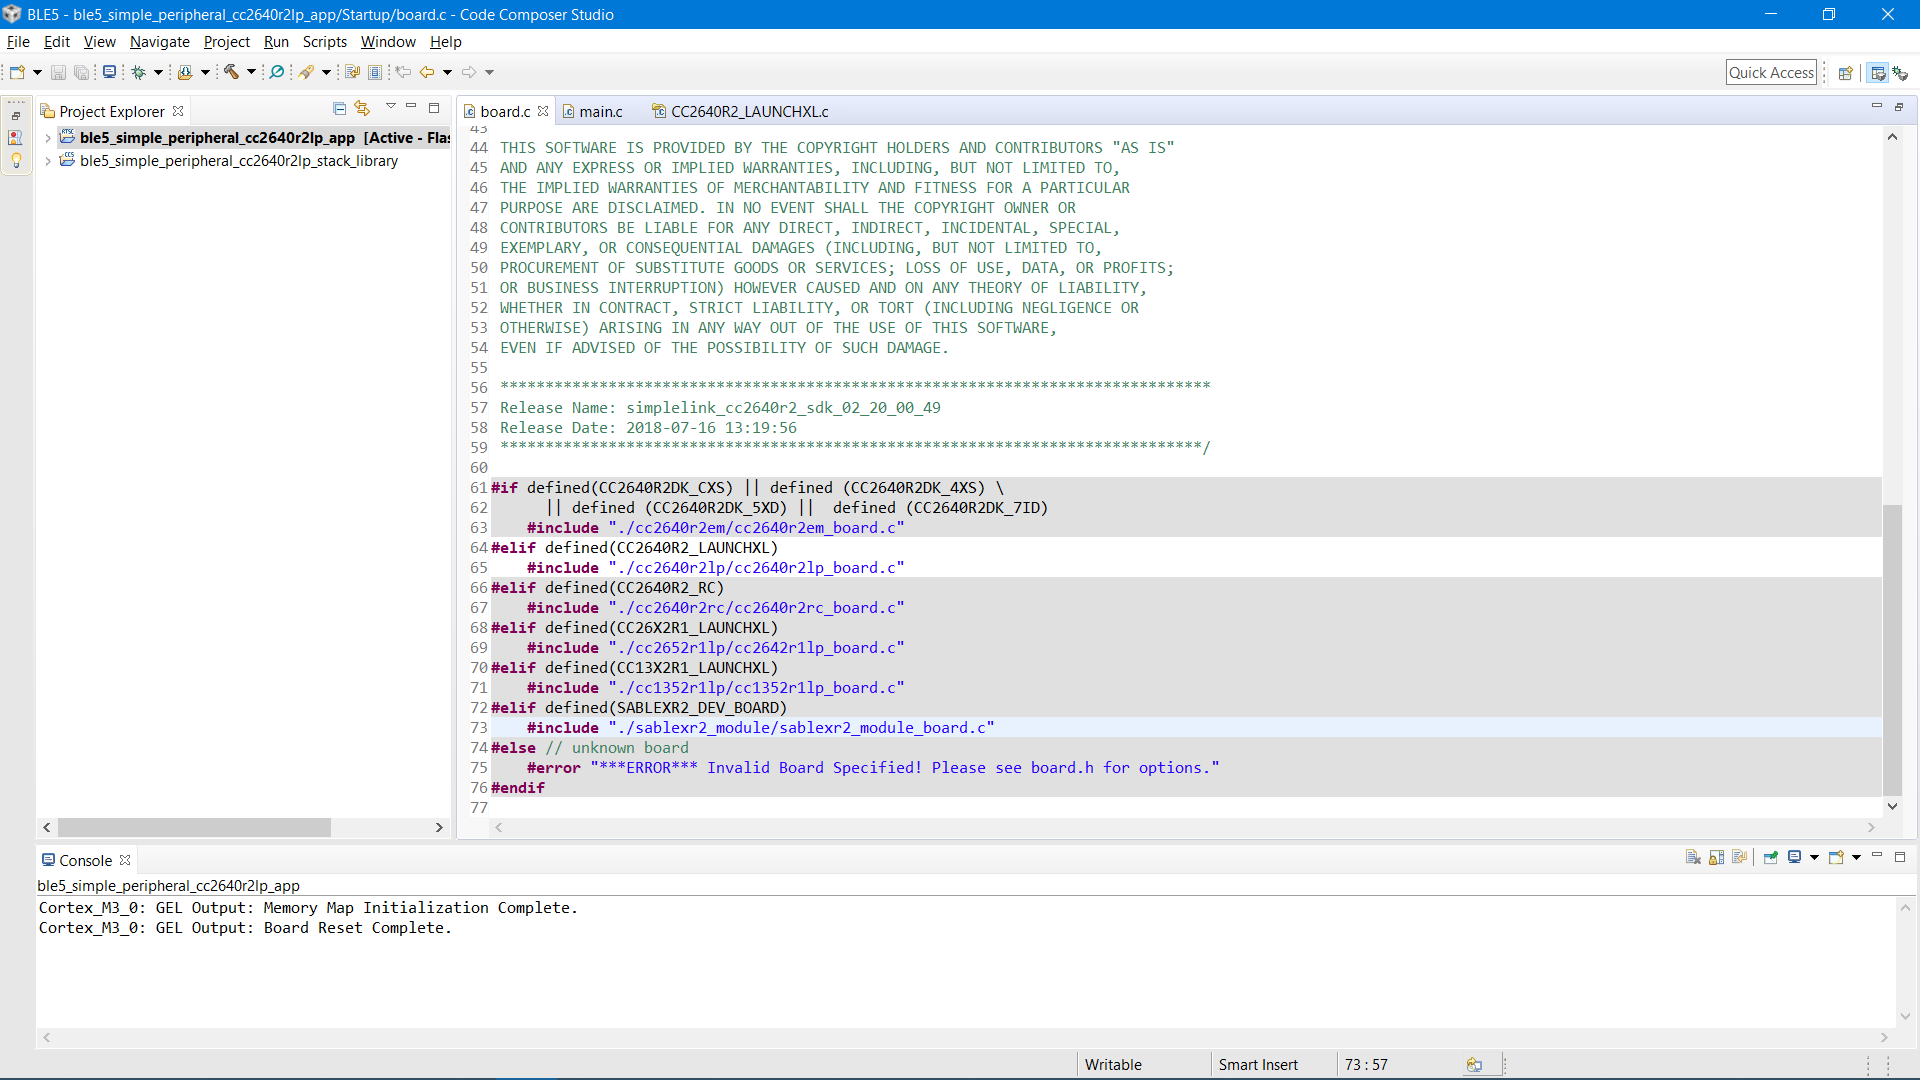
Task: Toggle Console Scroll Lock
Action: tap(1716, 857)
